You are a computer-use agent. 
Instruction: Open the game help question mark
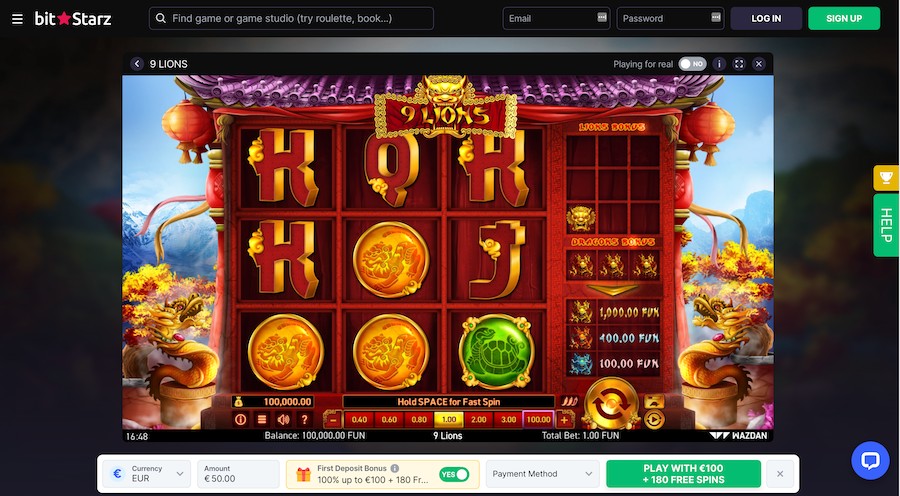(305, 420)
